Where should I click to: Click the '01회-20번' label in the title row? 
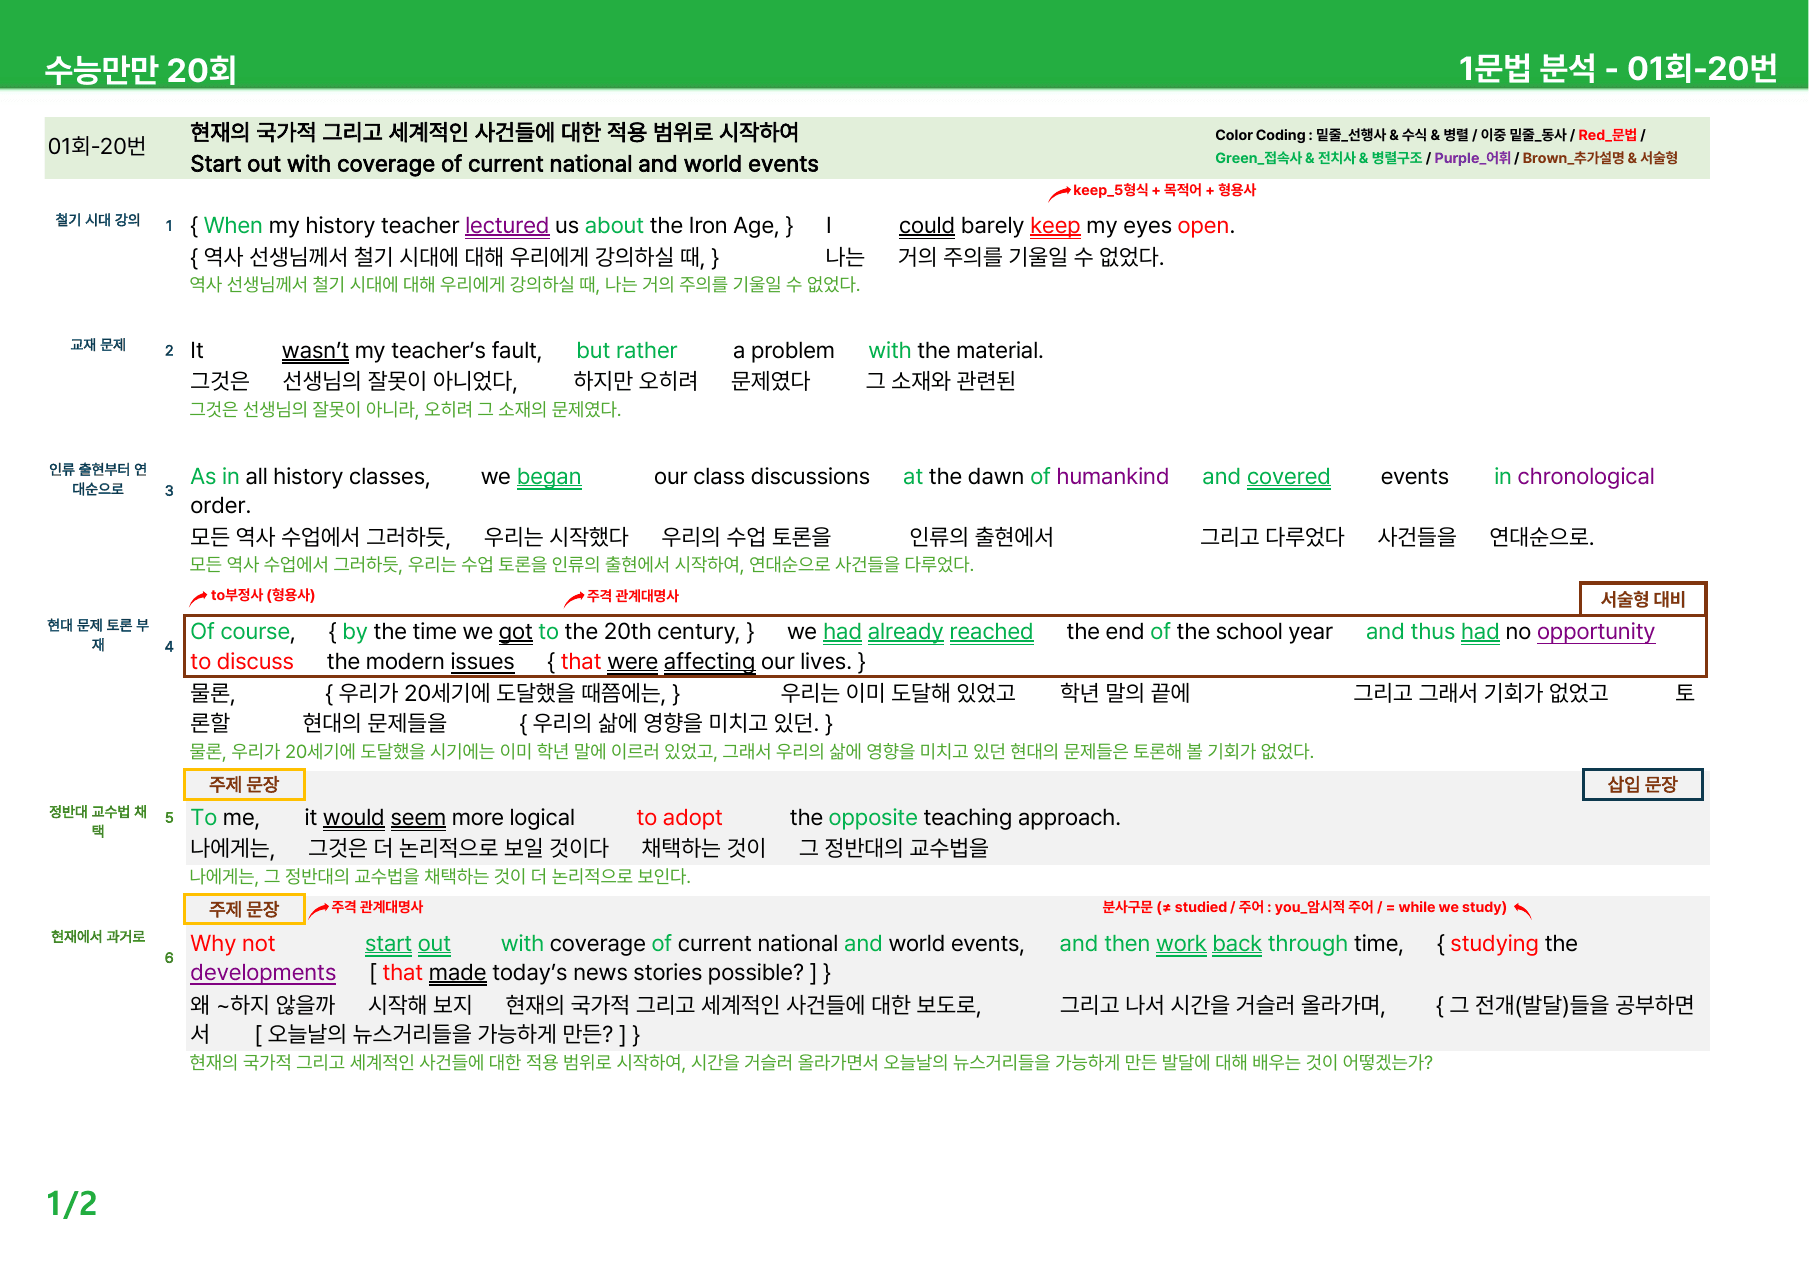97,146
